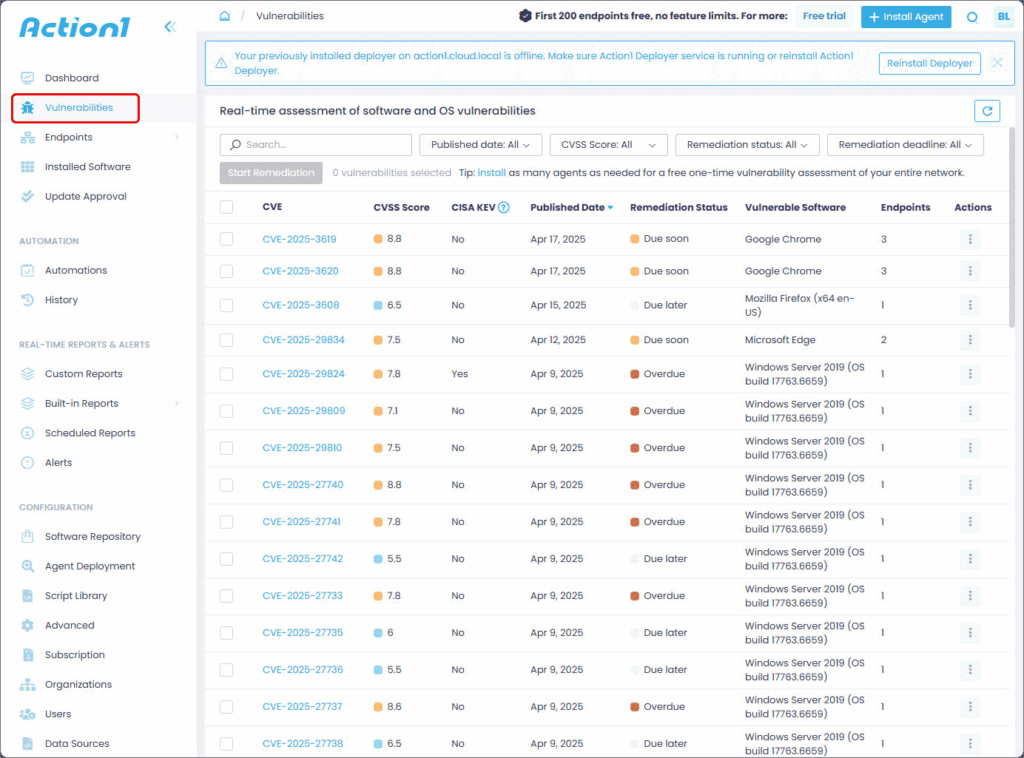Click the Reinstall Deployer button
This screenshot has width=1024, height=758.
(929, 63)
